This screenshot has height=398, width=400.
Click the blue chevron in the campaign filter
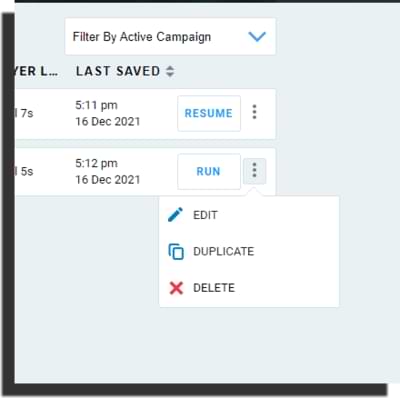coord(257,36)
